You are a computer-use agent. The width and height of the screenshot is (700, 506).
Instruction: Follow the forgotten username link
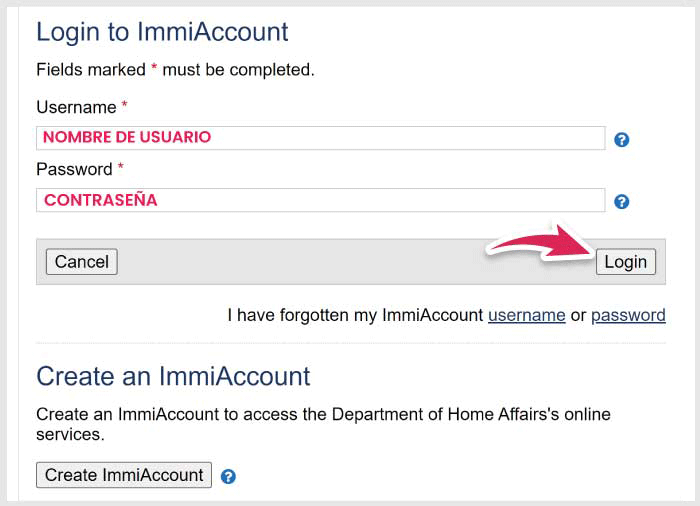[x=527, y=315]
